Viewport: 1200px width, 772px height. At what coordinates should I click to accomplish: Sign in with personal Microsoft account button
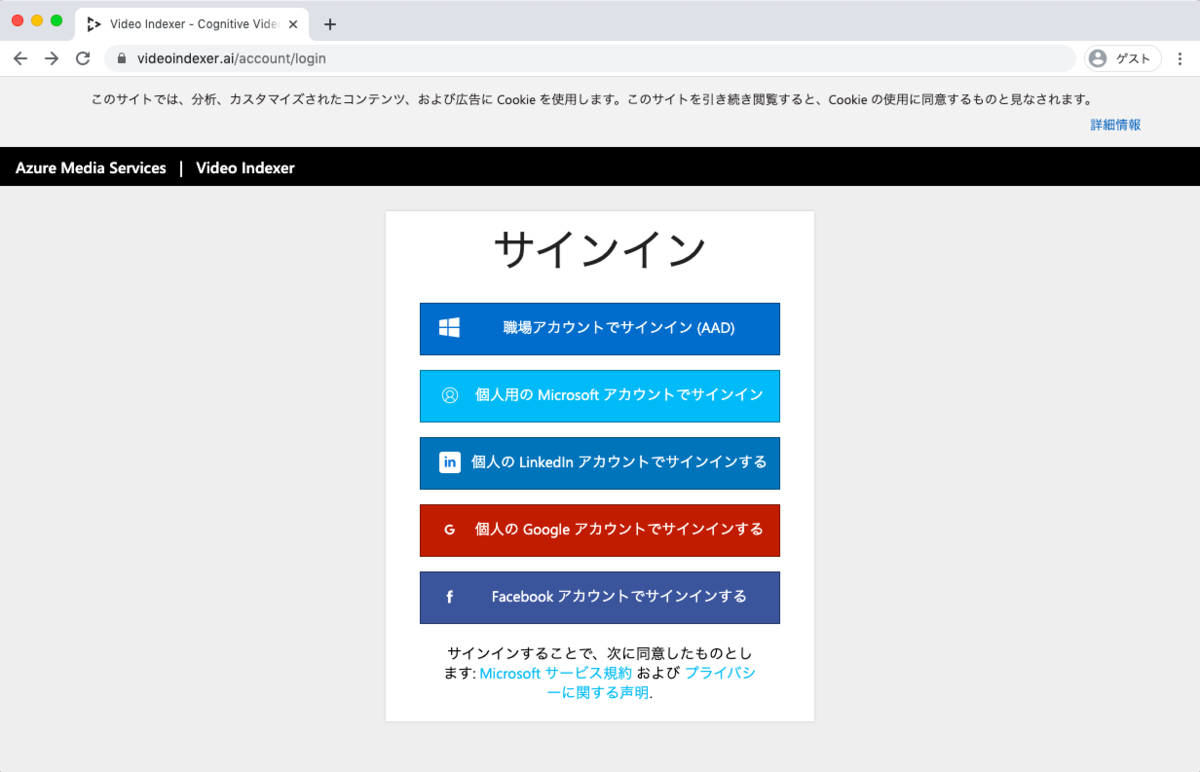[x=600, y=396]
